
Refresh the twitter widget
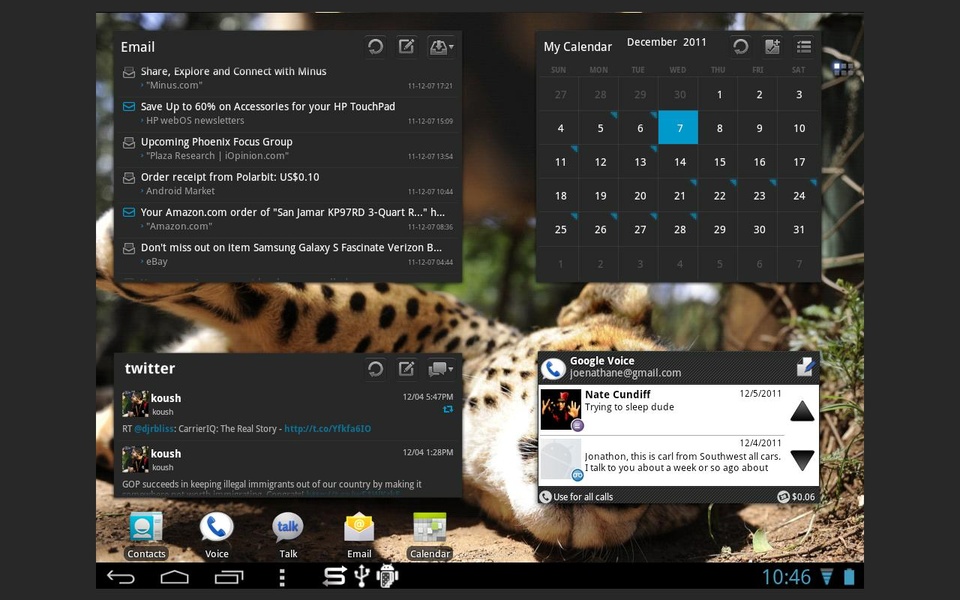click(x=375, y=369)
